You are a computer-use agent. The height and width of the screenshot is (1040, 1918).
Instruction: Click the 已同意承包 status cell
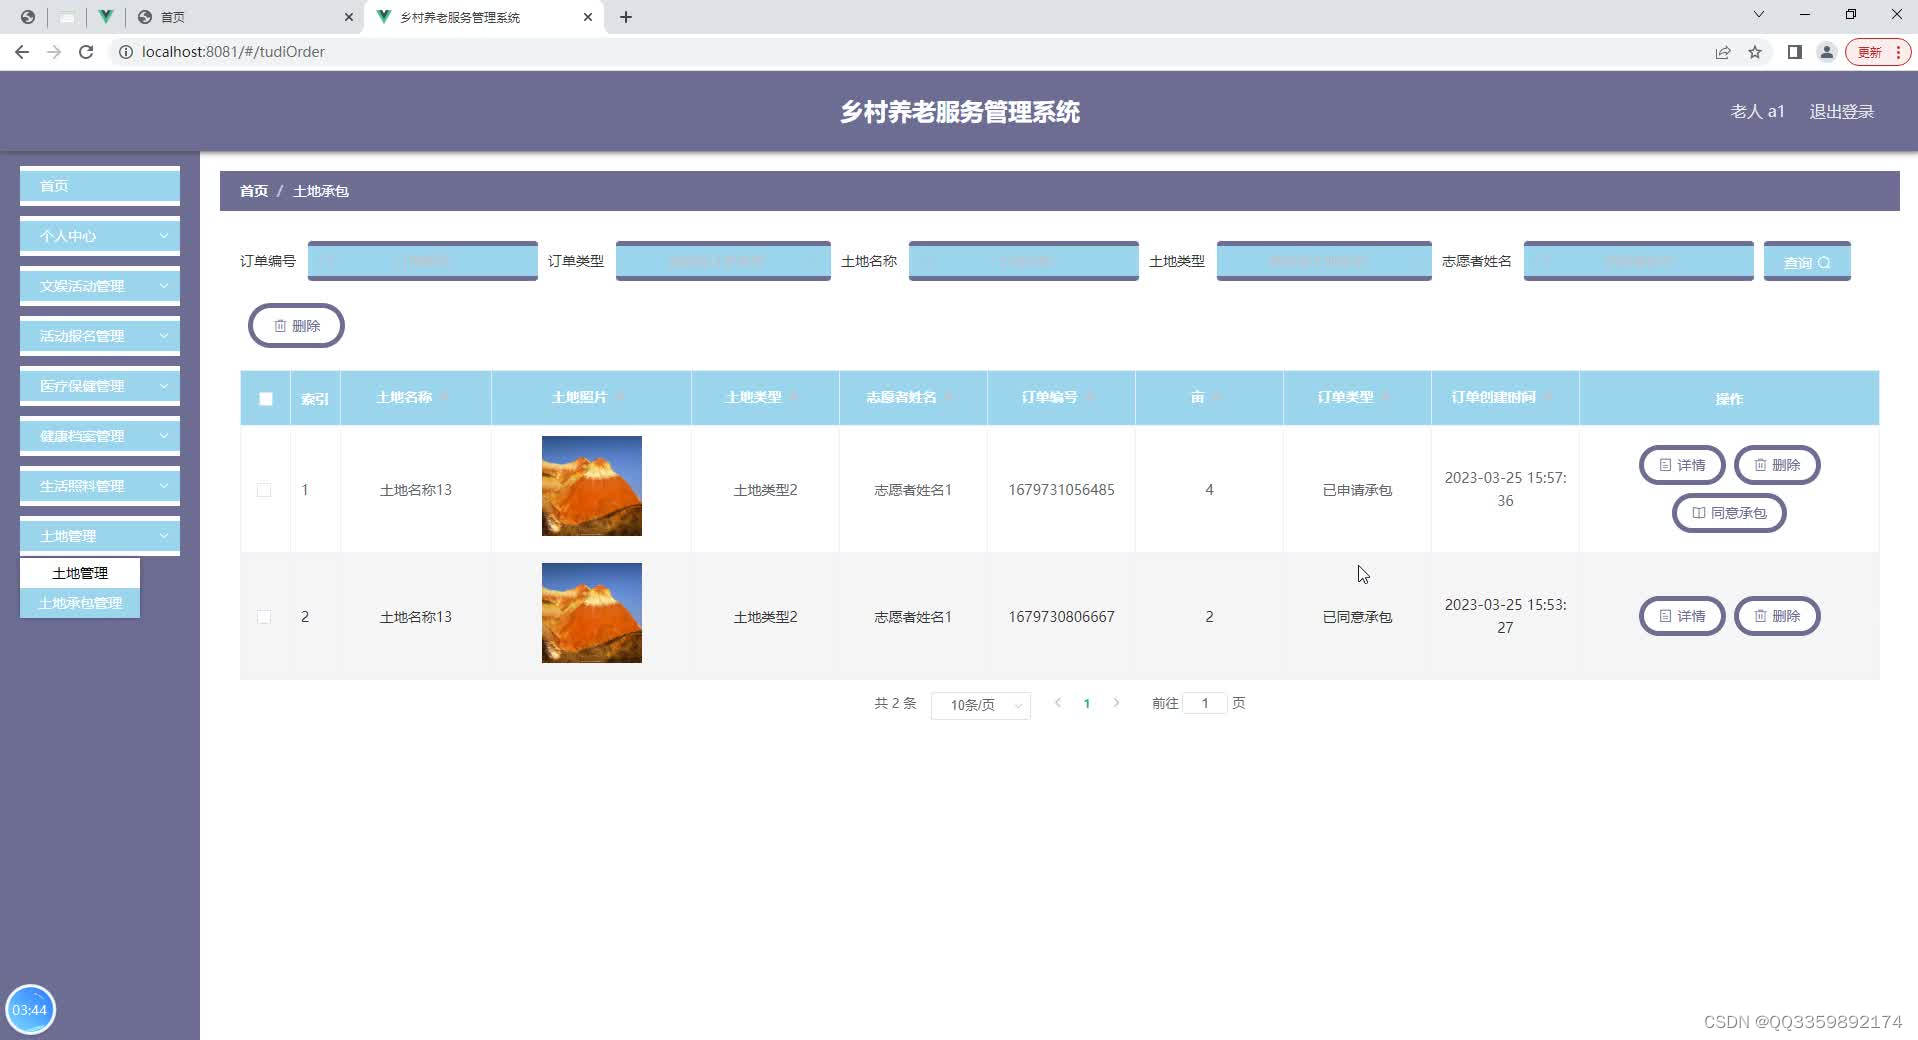pos(1357,617)
